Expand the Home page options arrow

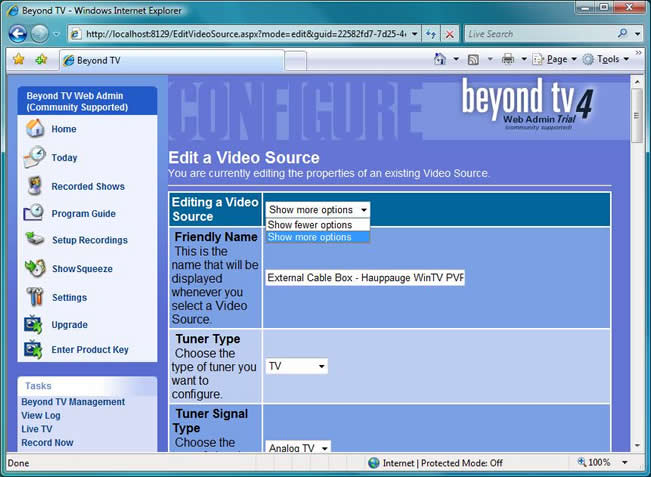click(x=456, y=59)
